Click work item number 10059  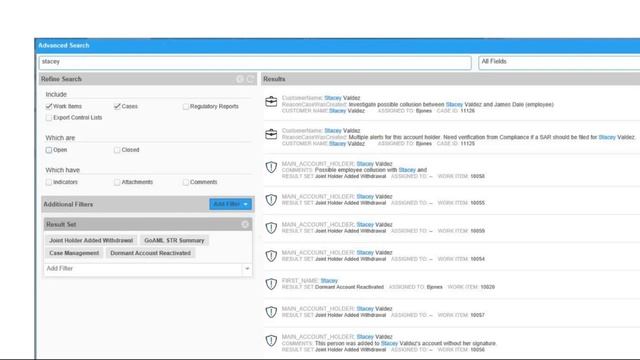click(x=478, y=231)
